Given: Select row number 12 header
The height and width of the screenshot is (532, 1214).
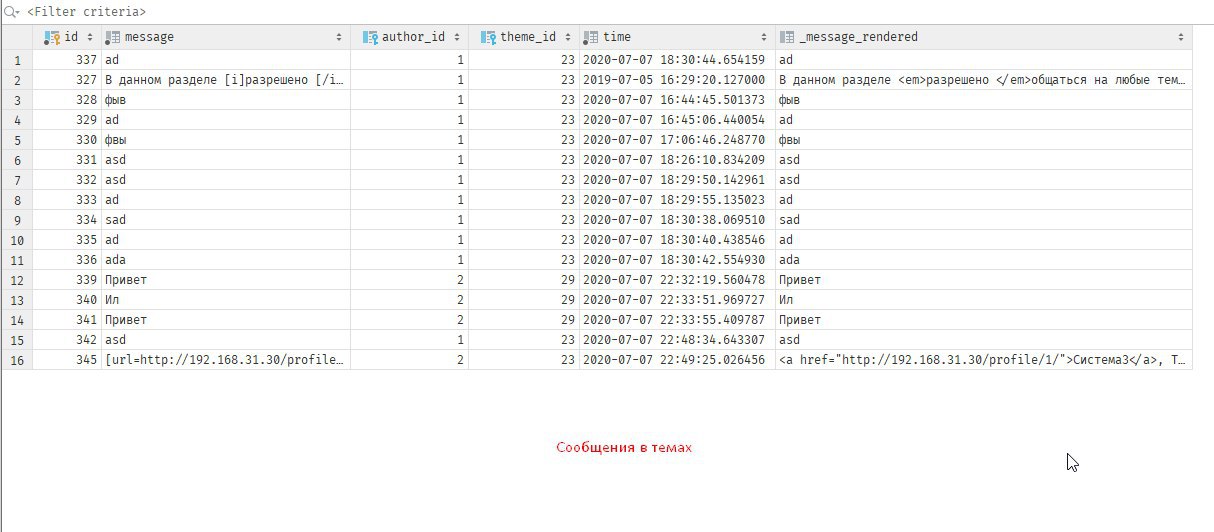Looking at the screenshot, I should pos(17,280).
